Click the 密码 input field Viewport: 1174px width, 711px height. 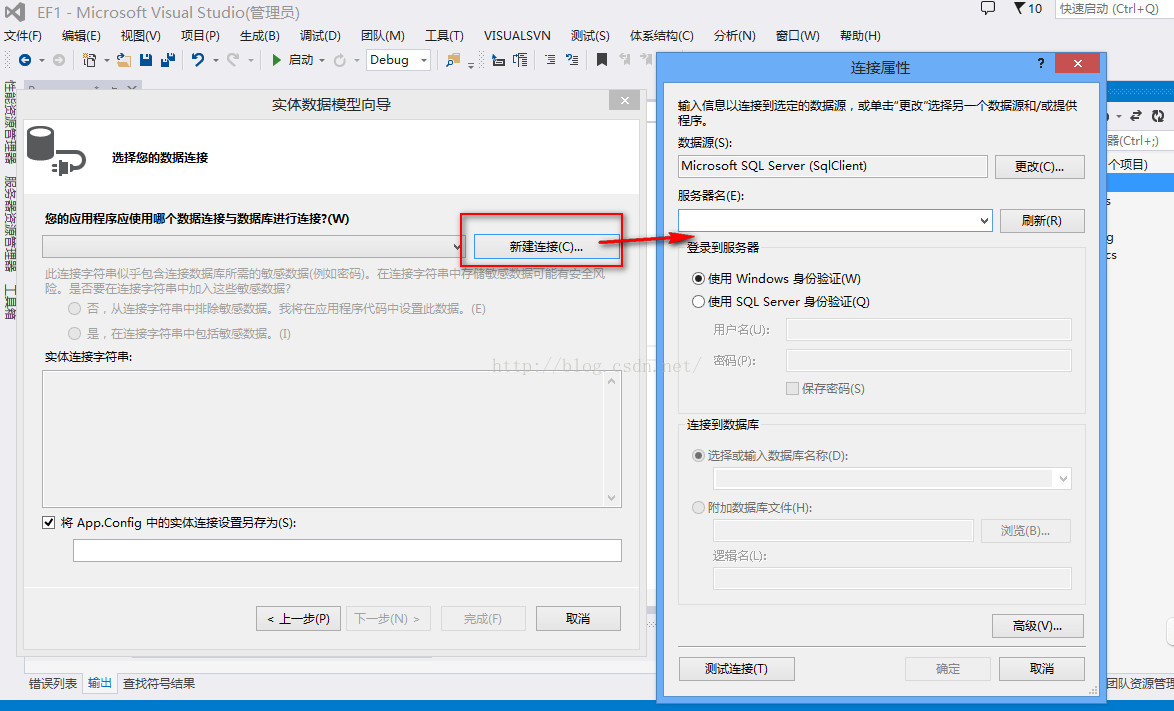pos(928,361)
